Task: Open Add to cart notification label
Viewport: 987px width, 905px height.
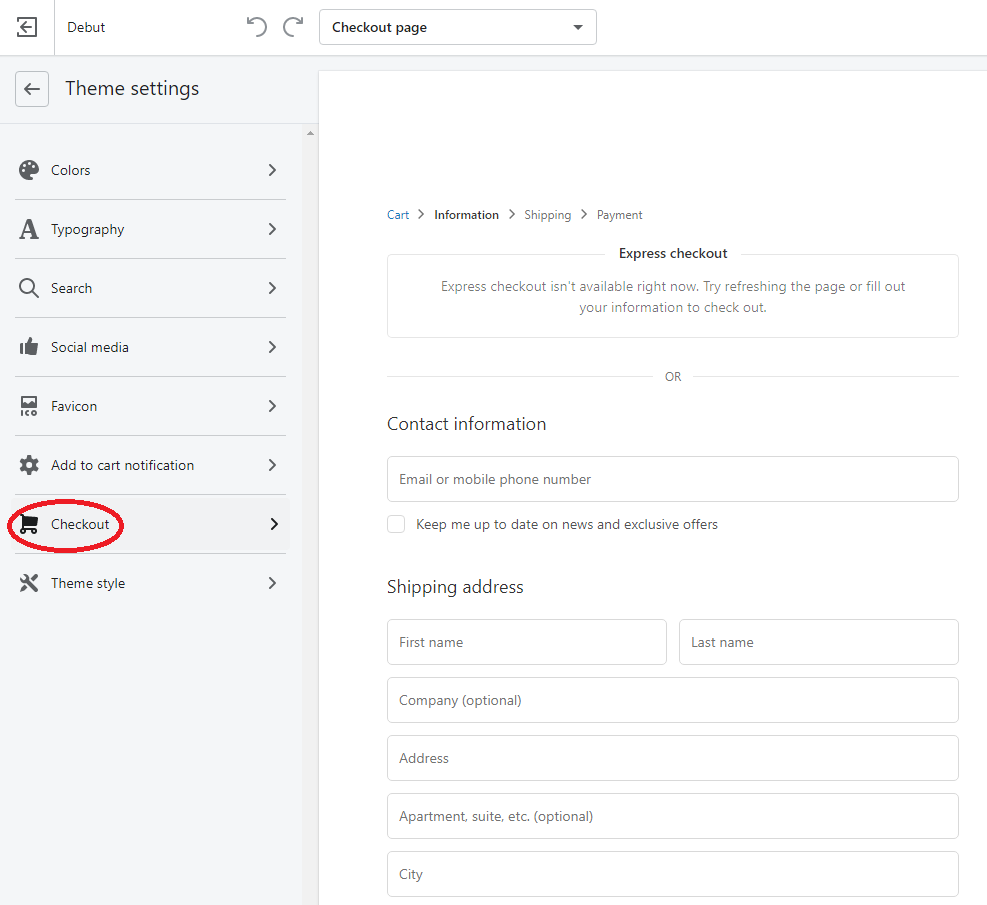Action: coord(122,465)
